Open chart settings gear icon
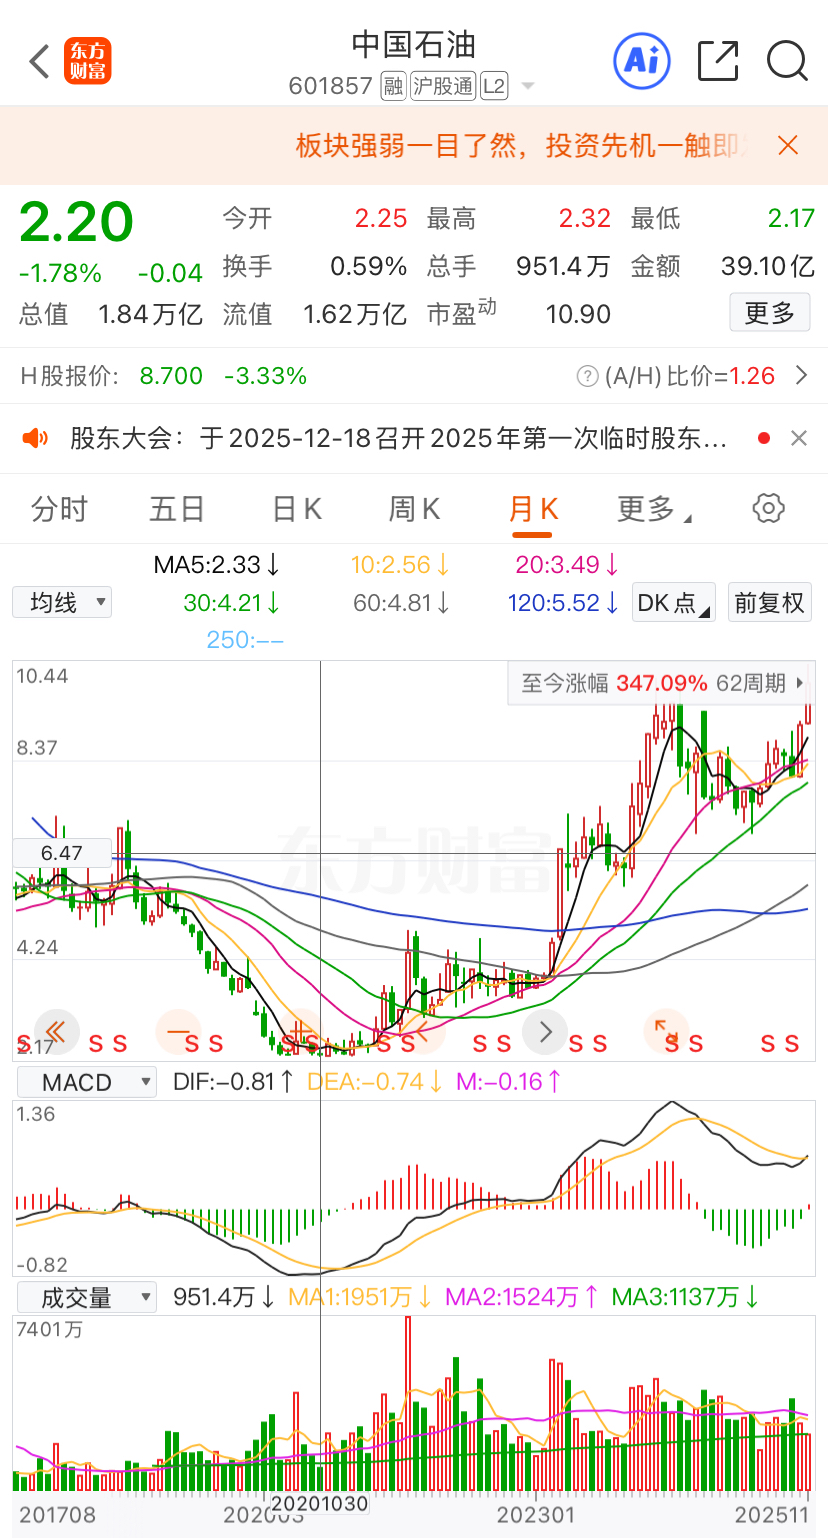Viewport: 828px width, 1538px height. (x=768, y=508)
